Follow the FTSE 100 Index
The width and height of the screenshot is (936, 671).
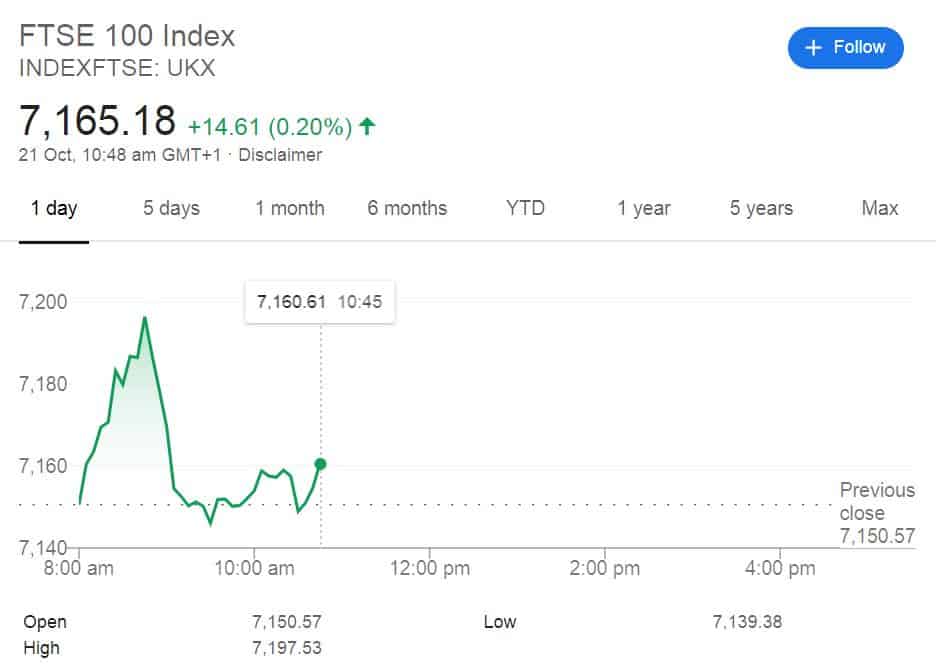coord(846,47)
